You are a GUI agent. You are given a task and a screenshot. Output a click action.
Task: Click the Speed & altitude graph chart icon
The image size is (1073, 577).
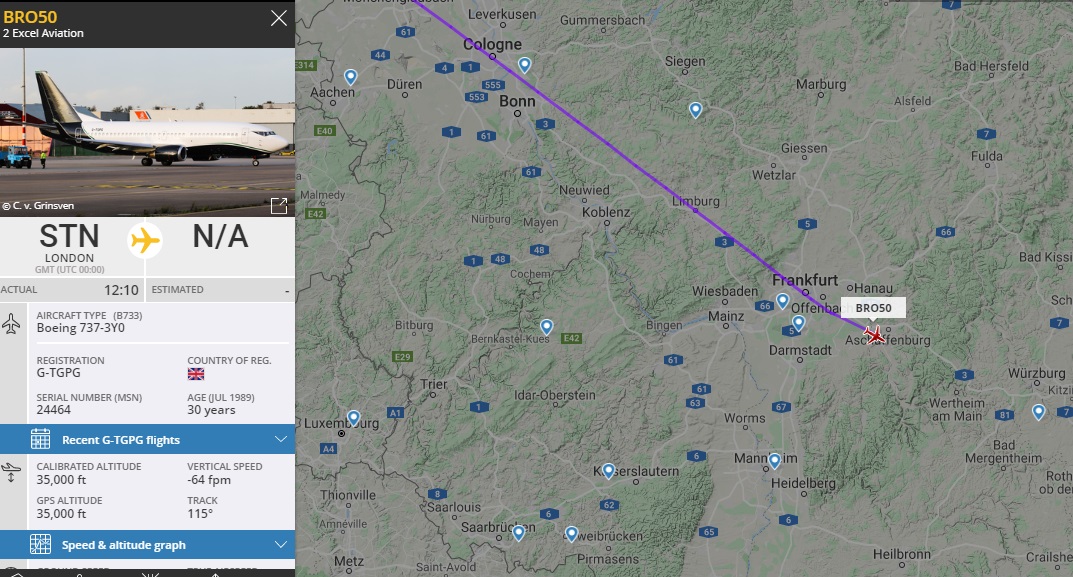point(40,545)
